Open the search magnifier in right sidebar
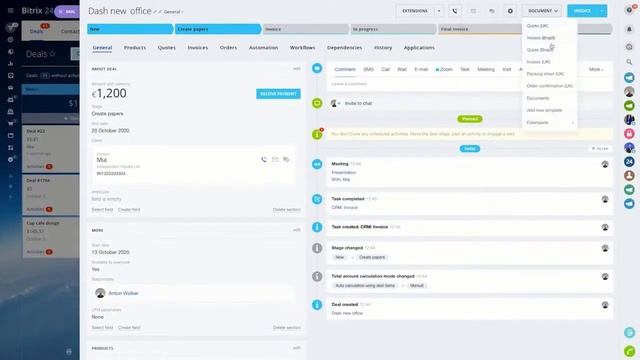Image resolution: width=640 pixels, height=360 pixels. click(629, 62)
